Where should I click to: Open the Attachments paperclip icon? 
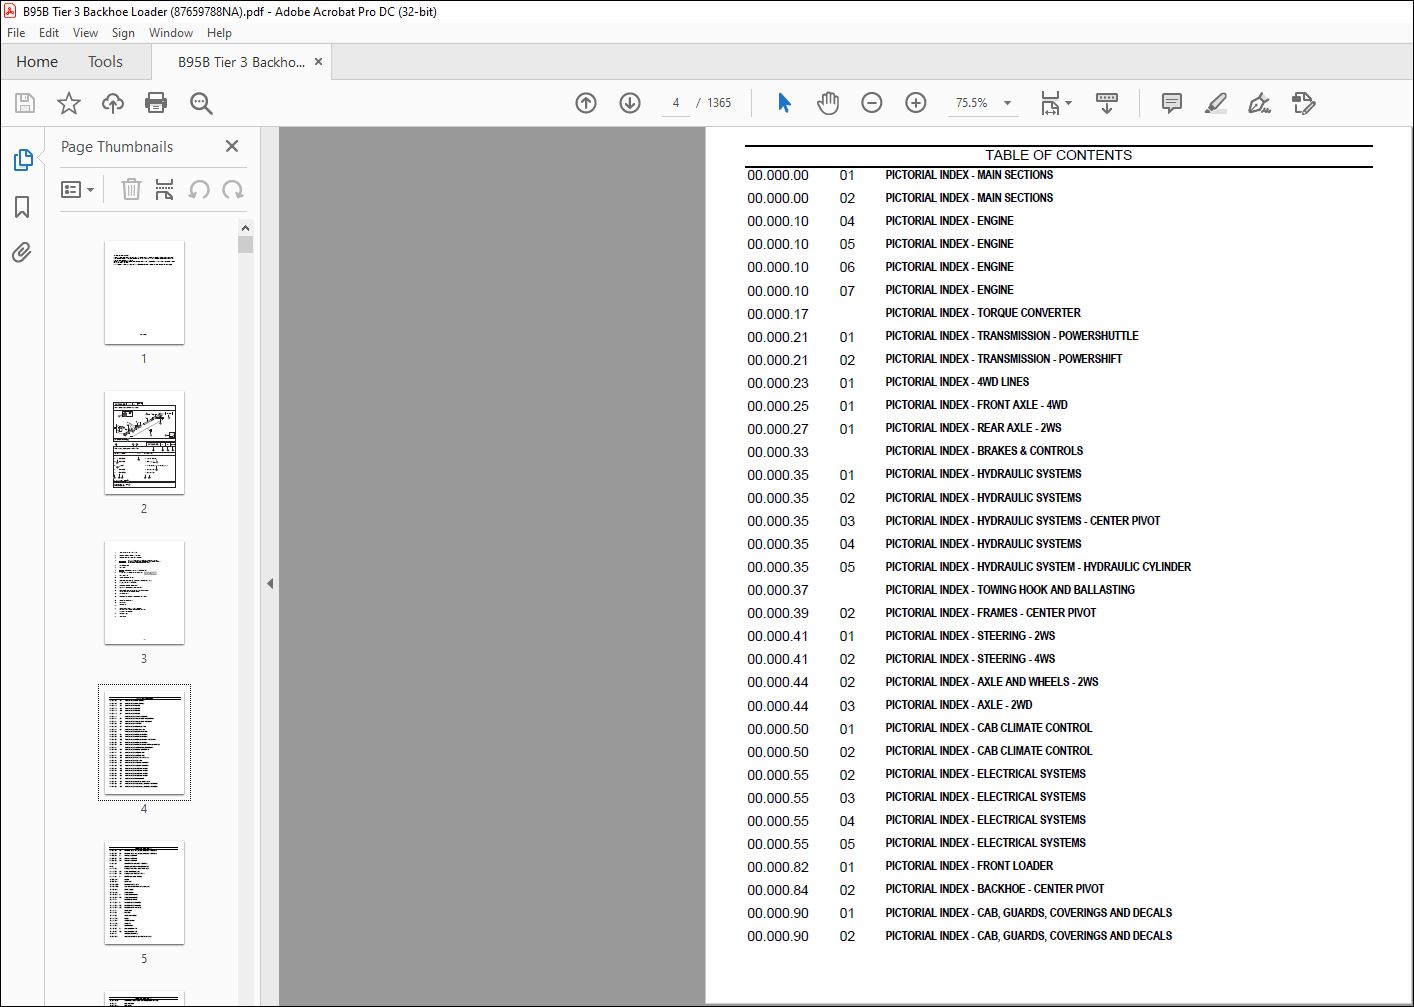(22, 252)
